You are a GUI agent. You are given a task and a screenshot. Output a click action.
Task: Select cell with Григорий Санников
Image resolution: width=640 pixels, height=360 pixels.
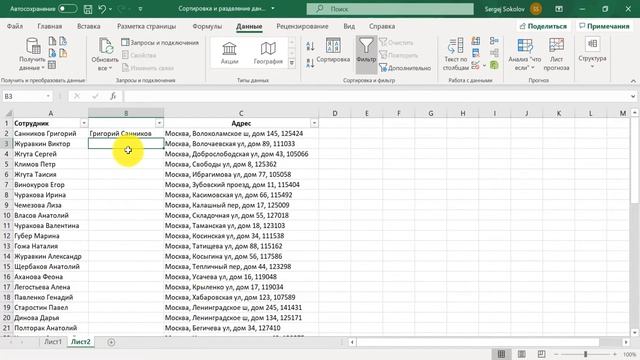(126, 133)
